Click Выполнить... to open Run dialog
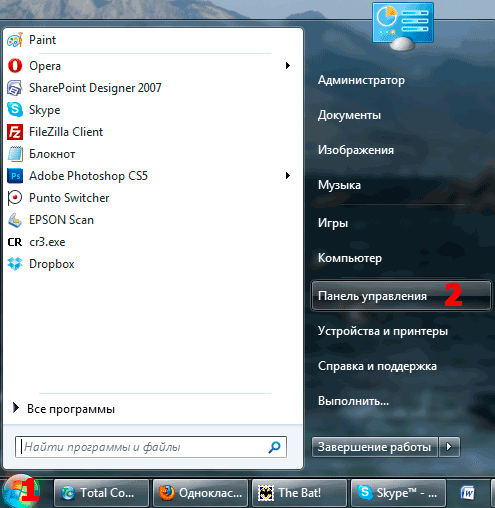495x508 pixels. pos(353,401)
